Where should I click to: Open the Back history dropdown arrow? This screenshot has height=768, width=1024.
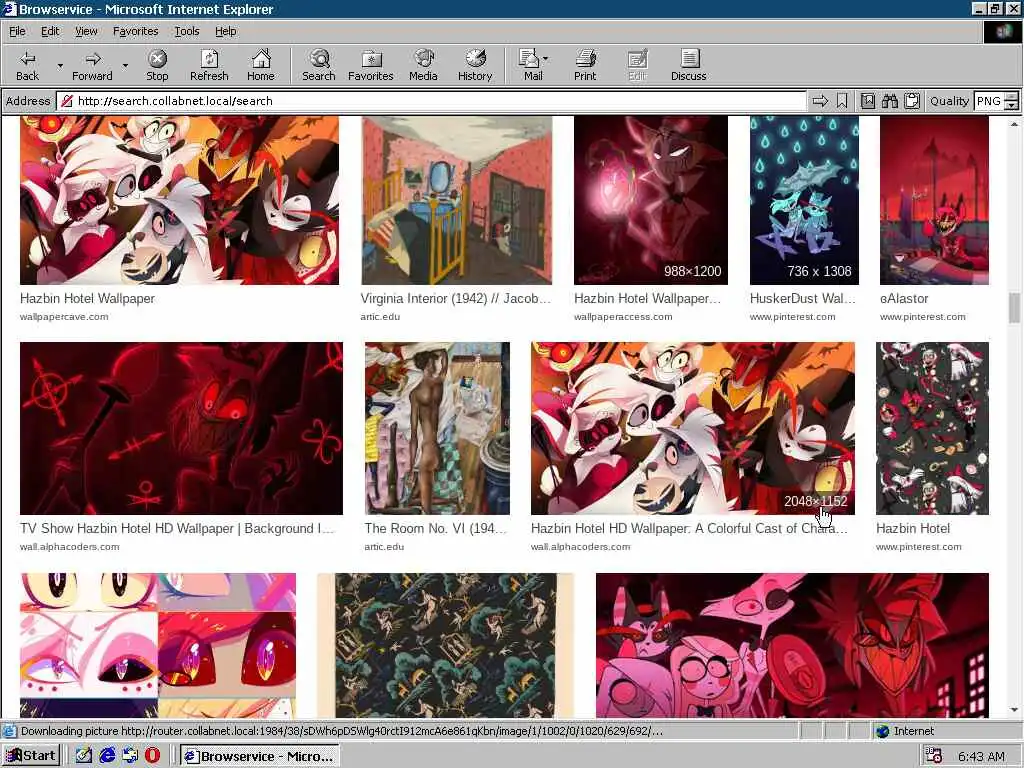click(60, 66)
